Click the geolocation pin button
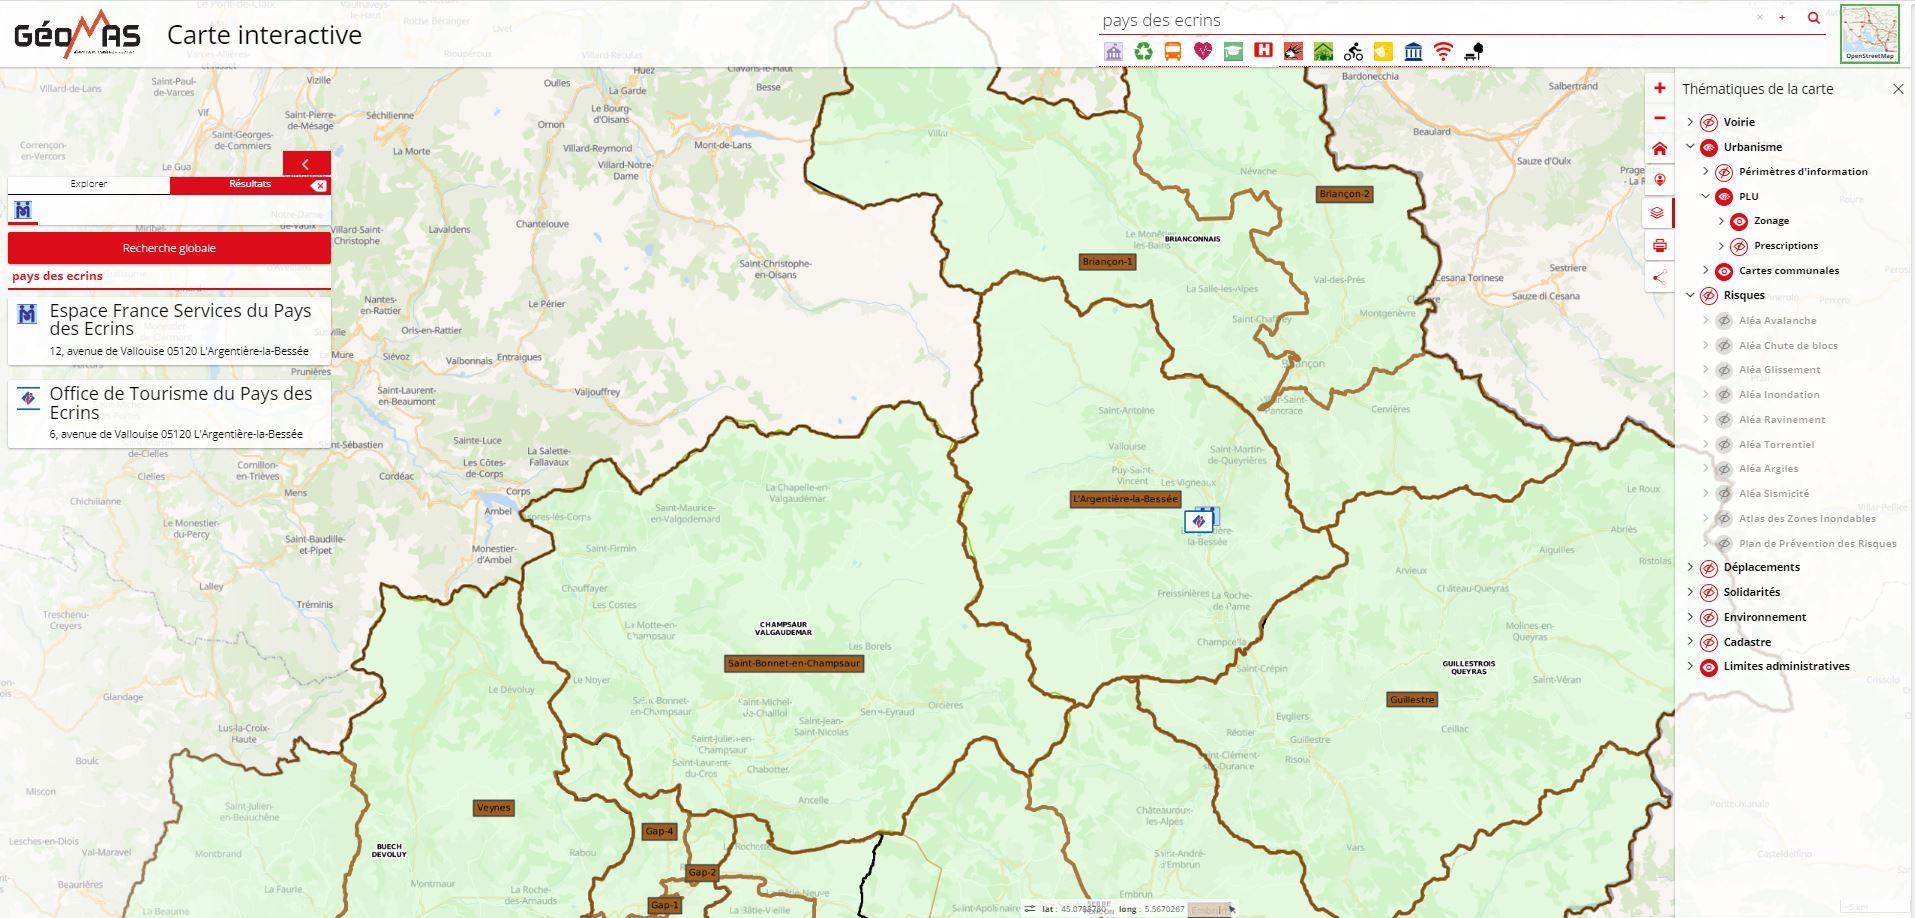 click(x=1660, y=180)
